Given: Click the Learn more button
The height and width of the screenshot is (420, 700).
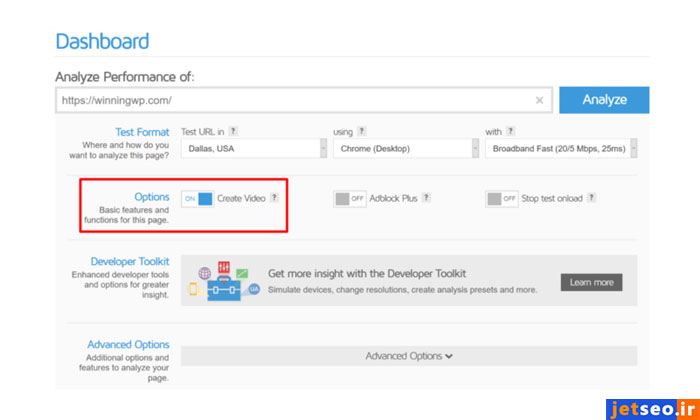Looking at the screenshot, I should tap(591, 282).
